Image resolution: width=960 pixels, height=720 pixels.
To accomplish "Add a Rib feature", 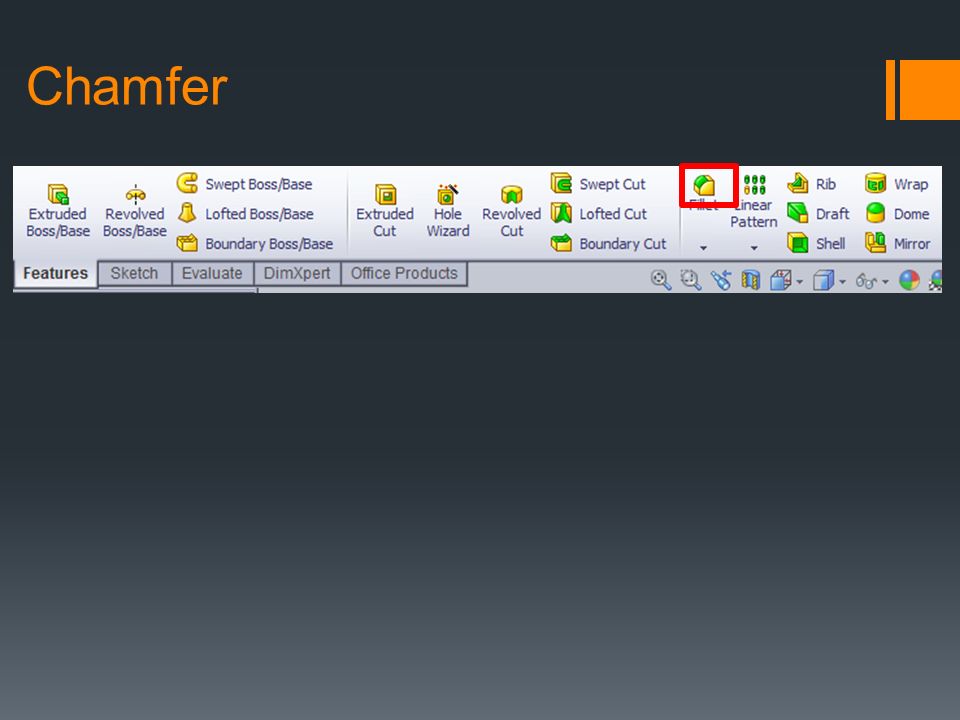I will pyautogui.click(x=811, y=184).
